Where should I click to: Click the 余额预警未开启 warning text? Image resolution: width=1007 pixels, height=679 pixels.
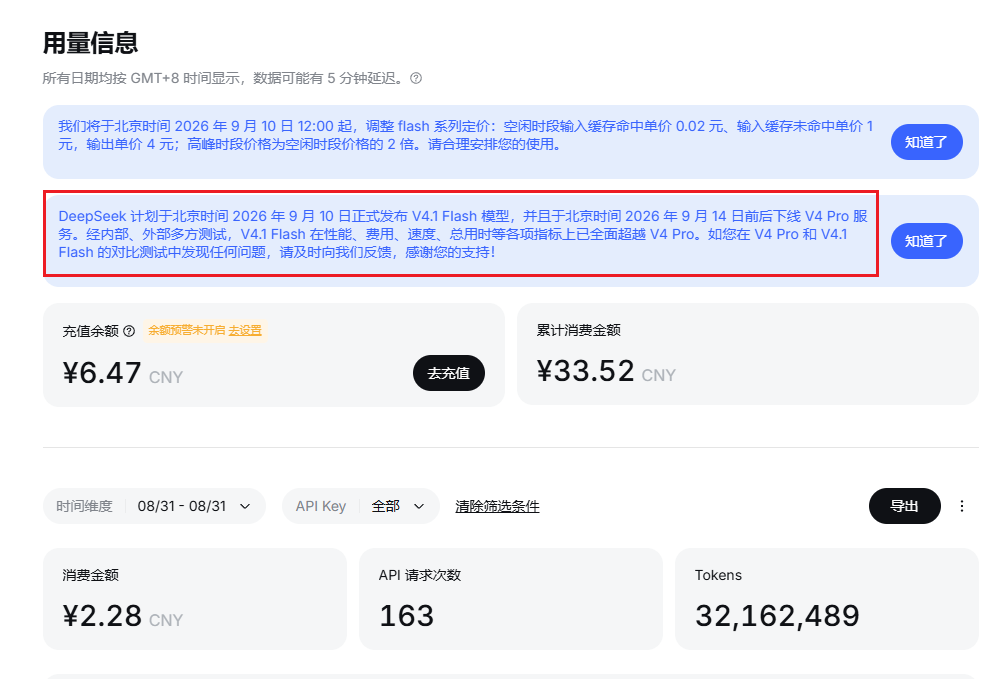click(x=187, y=330)
